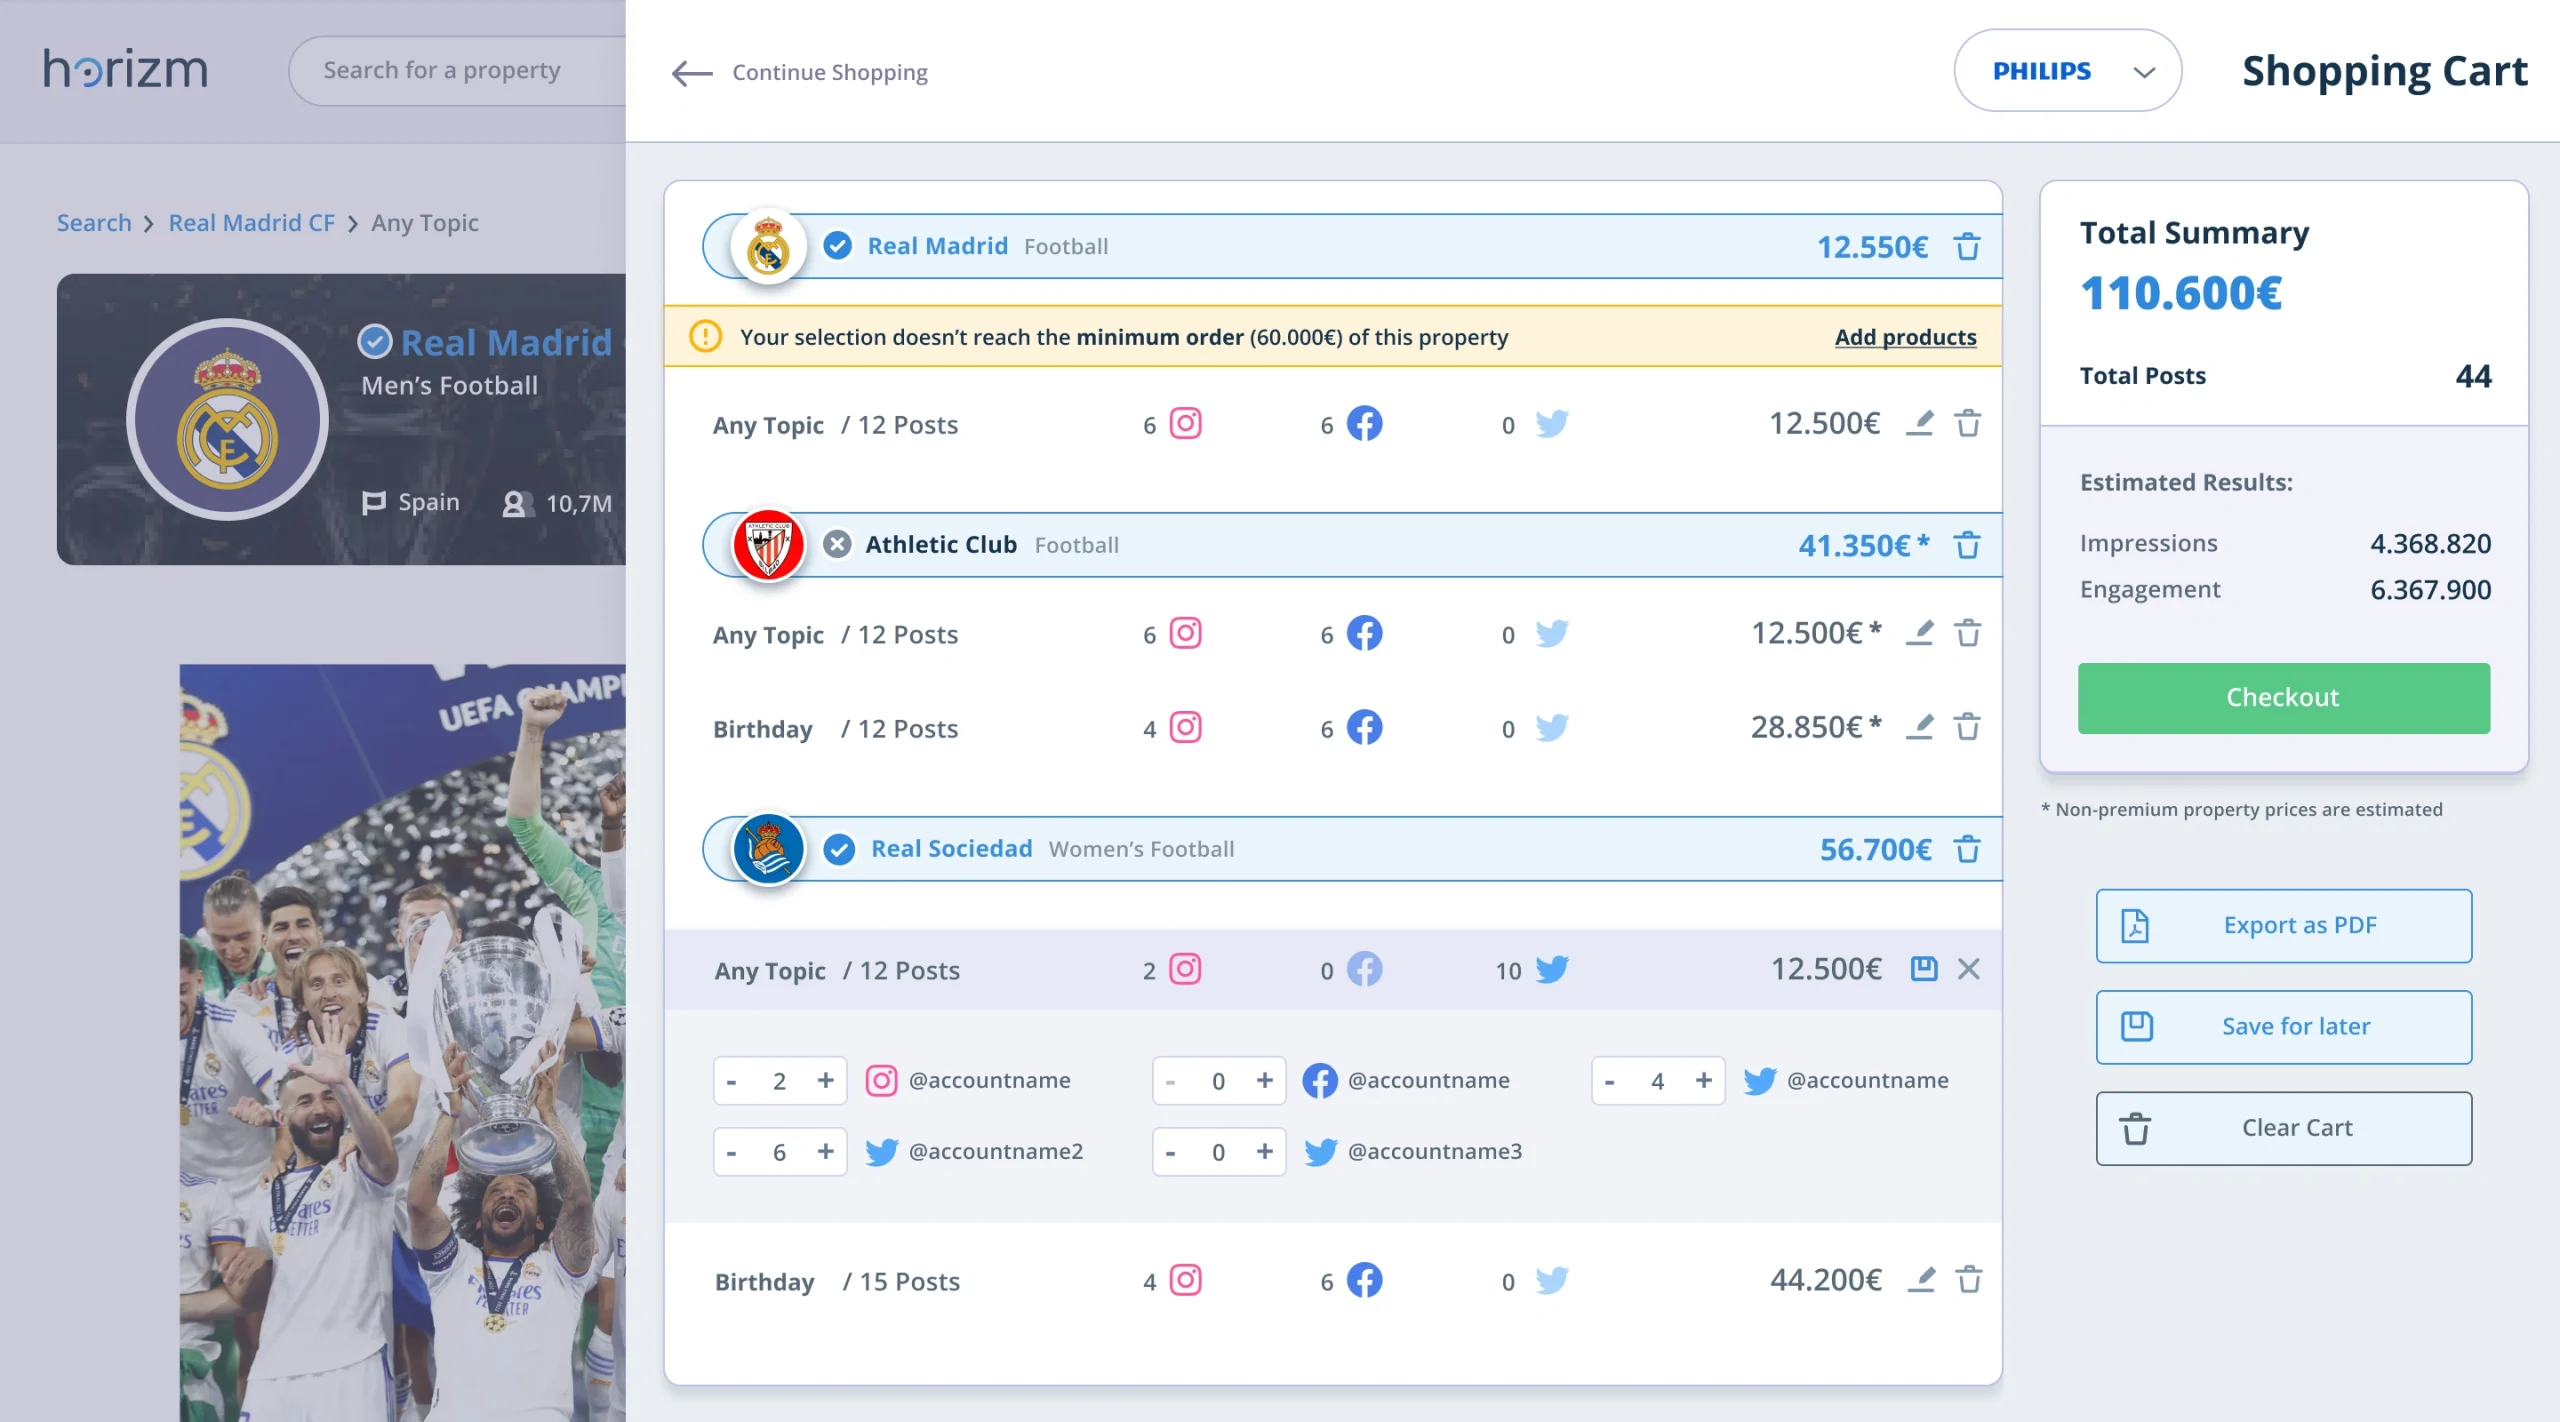
Task: Edit Real Madrid Any Topic line
Action: click(x=1919, y=424)
